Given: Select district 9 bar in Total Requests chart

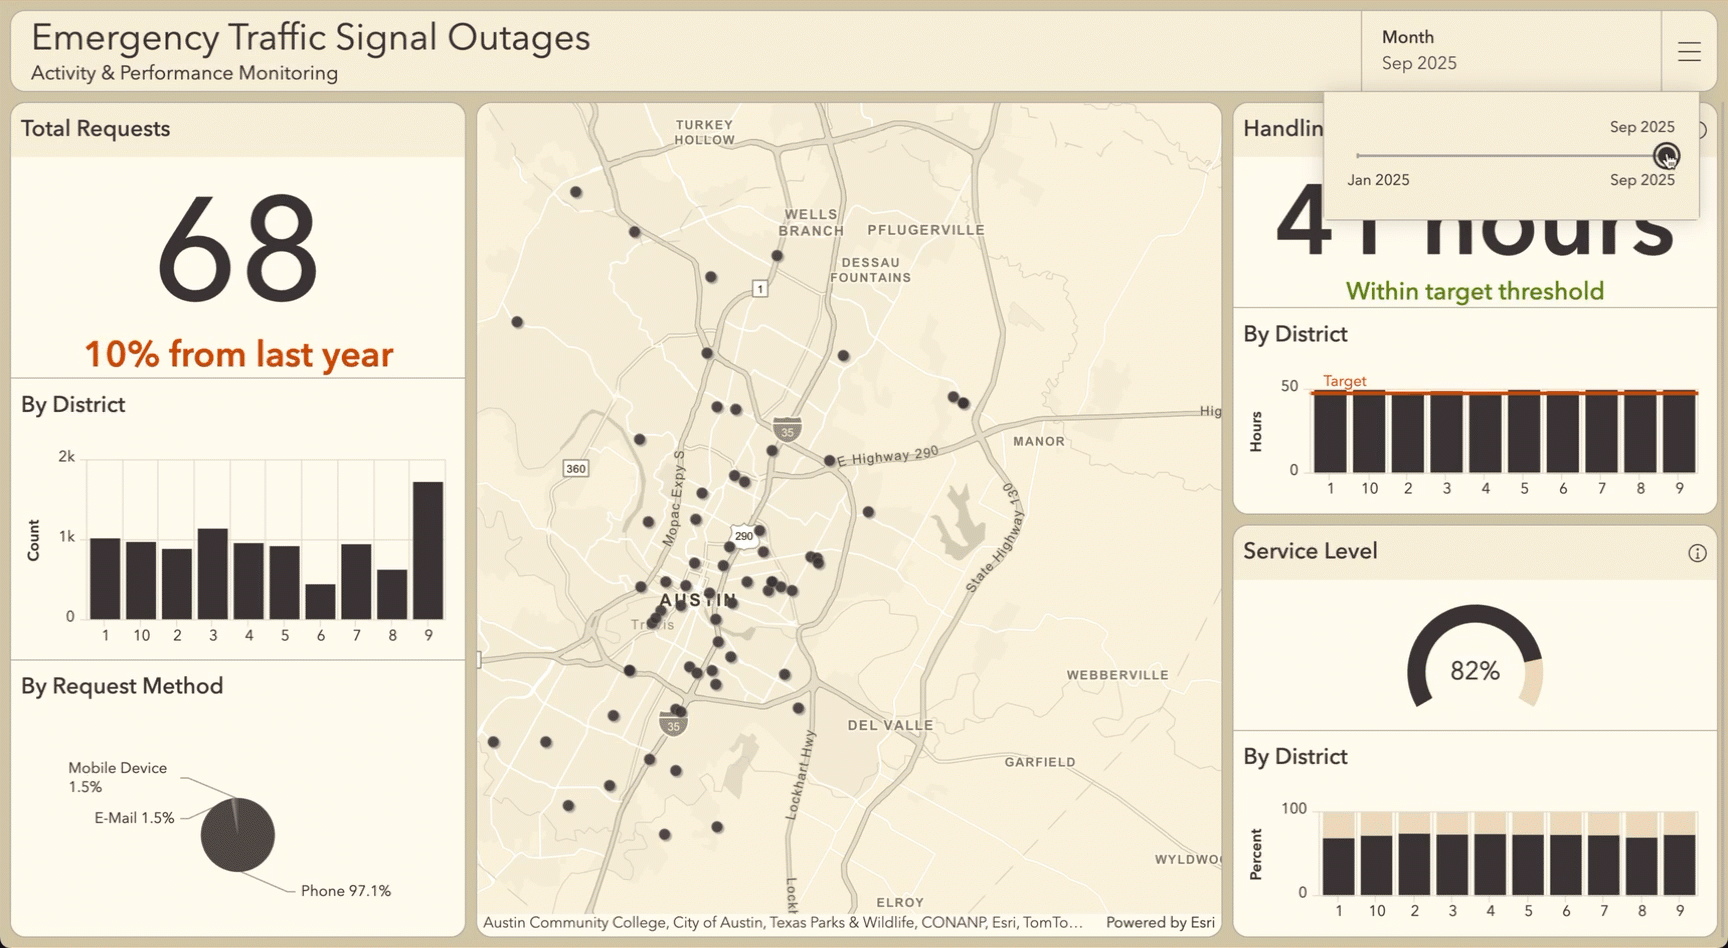Looking at the screenshot, I should [x=428, y=550].
